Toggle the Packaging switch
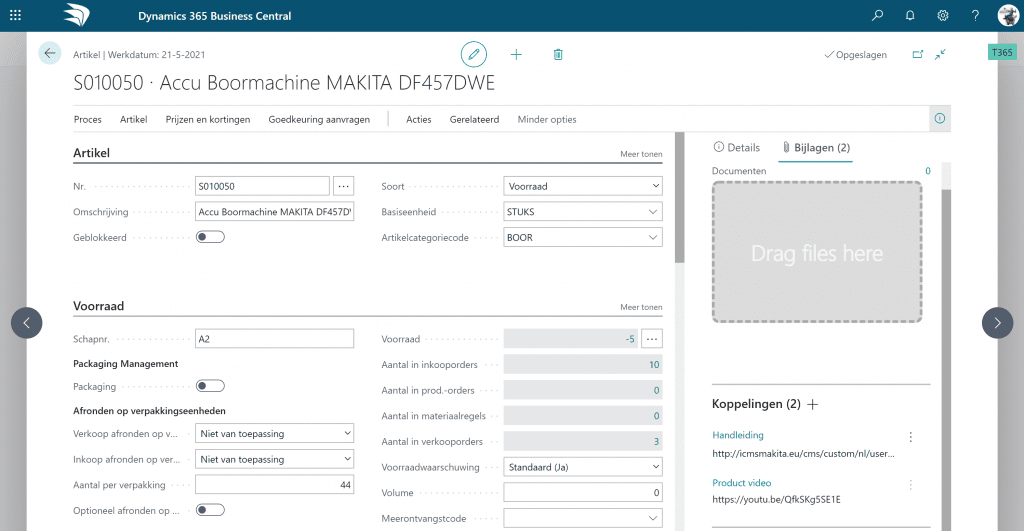This screenshot has height=531, width=1024. click(x=210, y=386)
